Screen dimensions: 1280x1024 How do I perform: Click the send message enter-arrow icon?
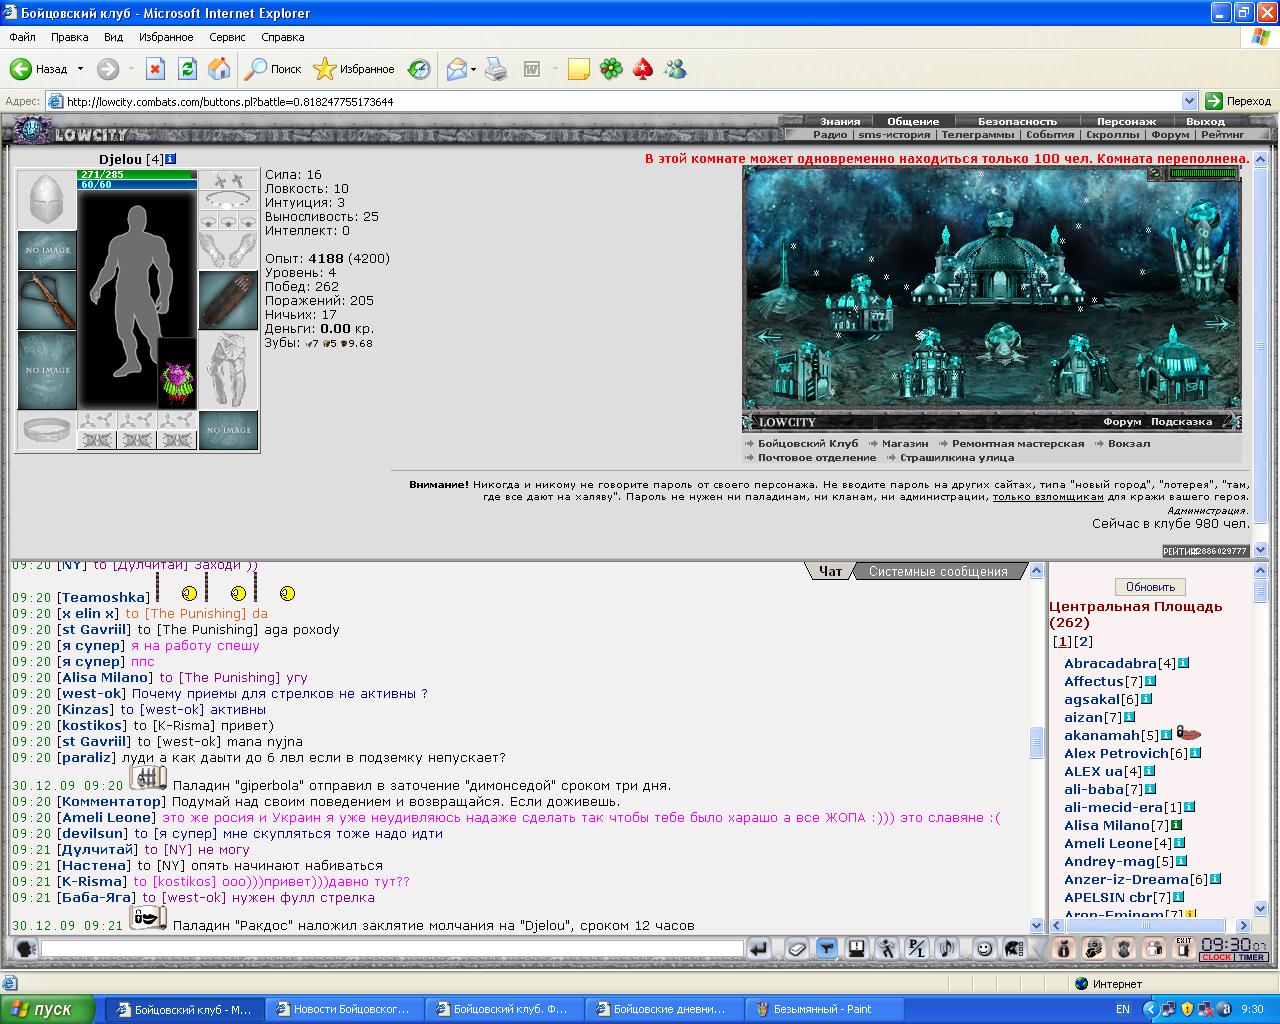pyautogui.click(x=759, y=948)
